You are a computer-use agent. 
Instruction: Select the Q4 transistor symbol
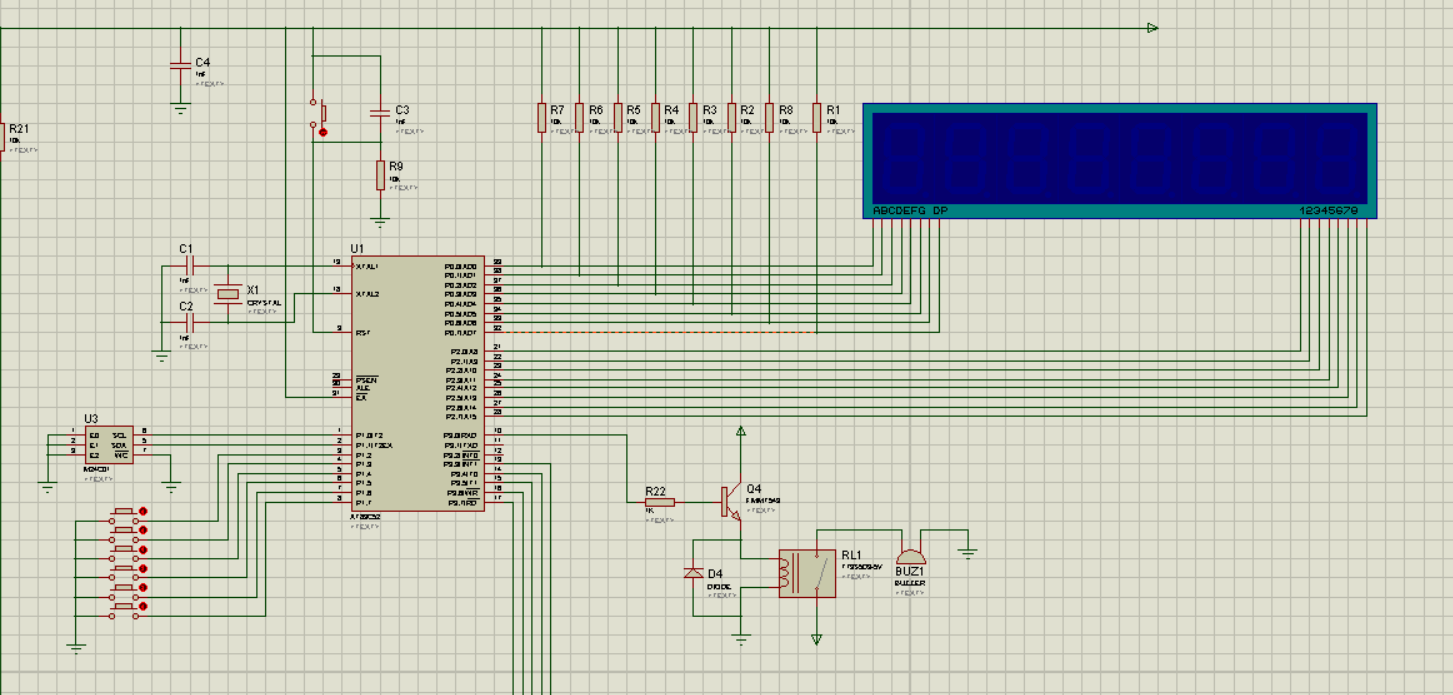tap(729, 502)
